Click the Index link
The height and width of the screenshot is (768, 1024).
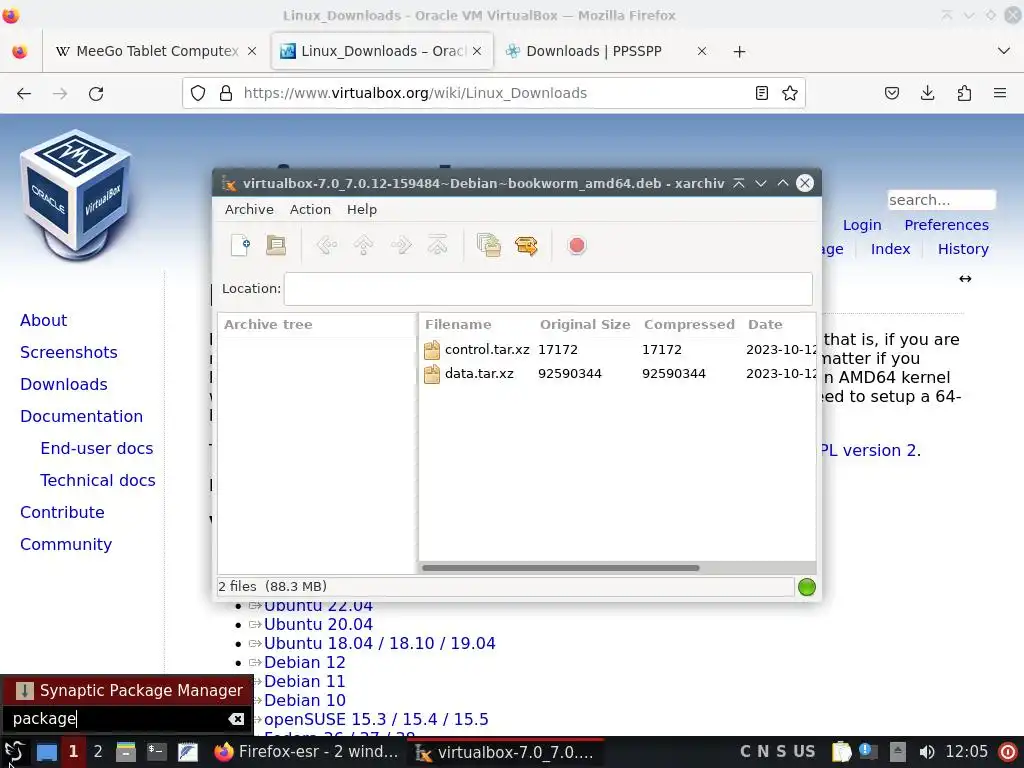(890, 249)
